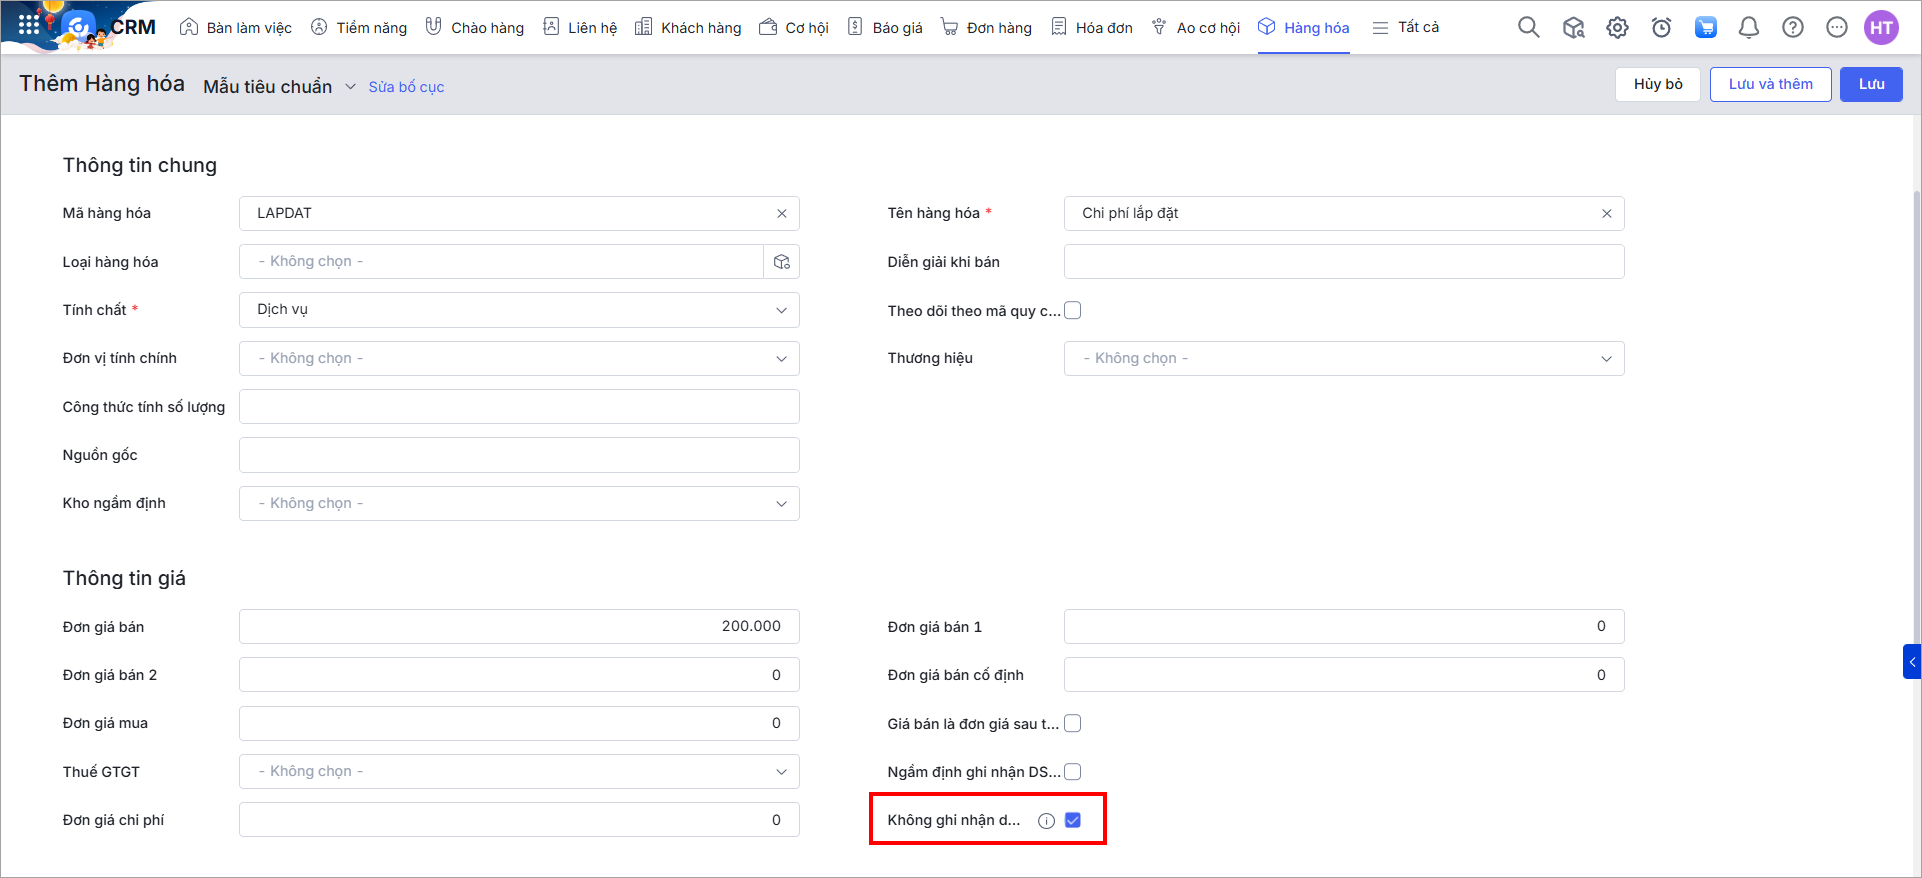Clear the Mã hàng hóa field
Viewport: 1922px width, 878px height.
[781, 214]
